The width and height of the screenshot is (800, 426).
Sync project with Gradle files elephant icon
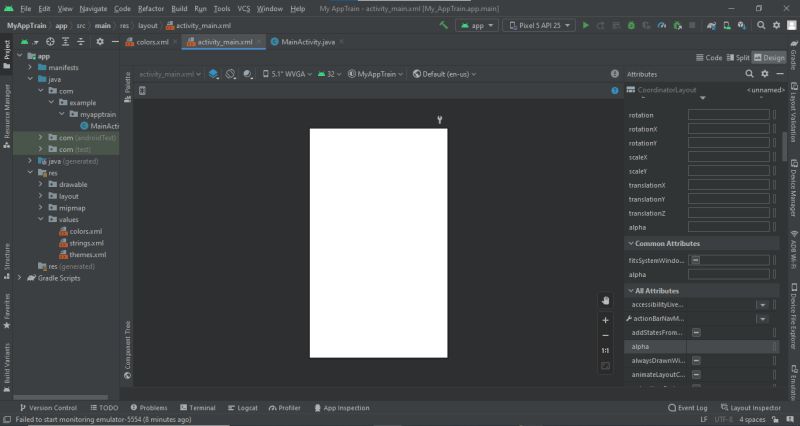[711, 25]
